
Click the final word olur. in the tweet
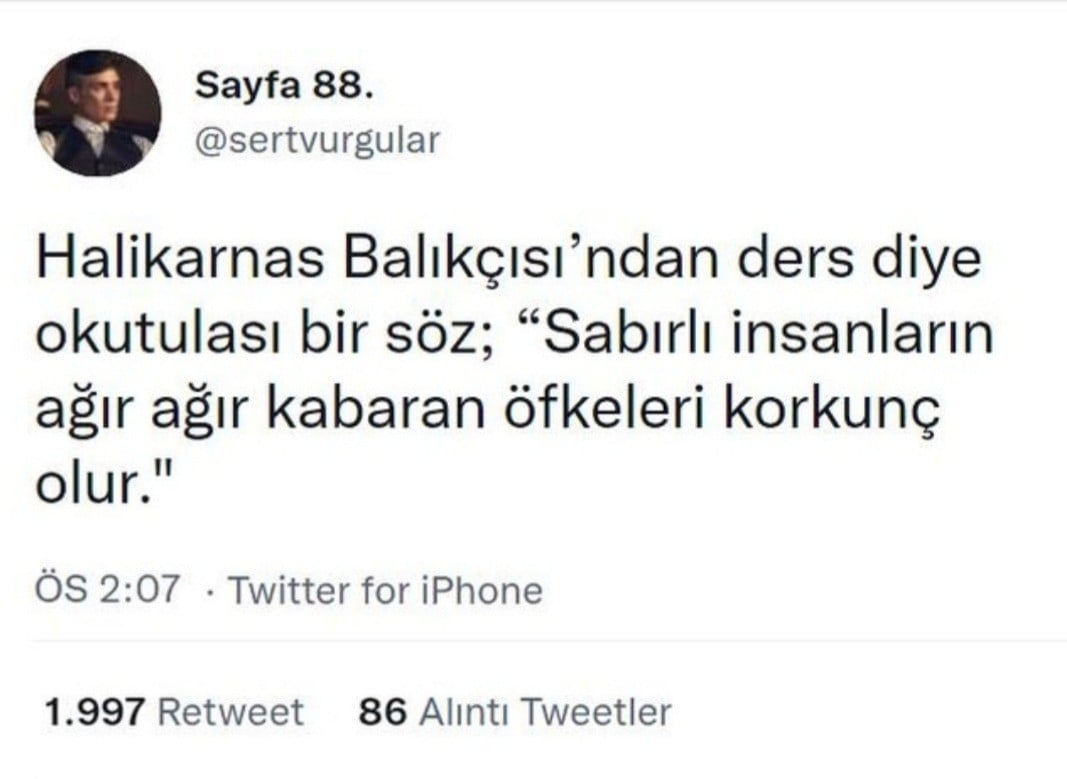(x=103, y=484)
